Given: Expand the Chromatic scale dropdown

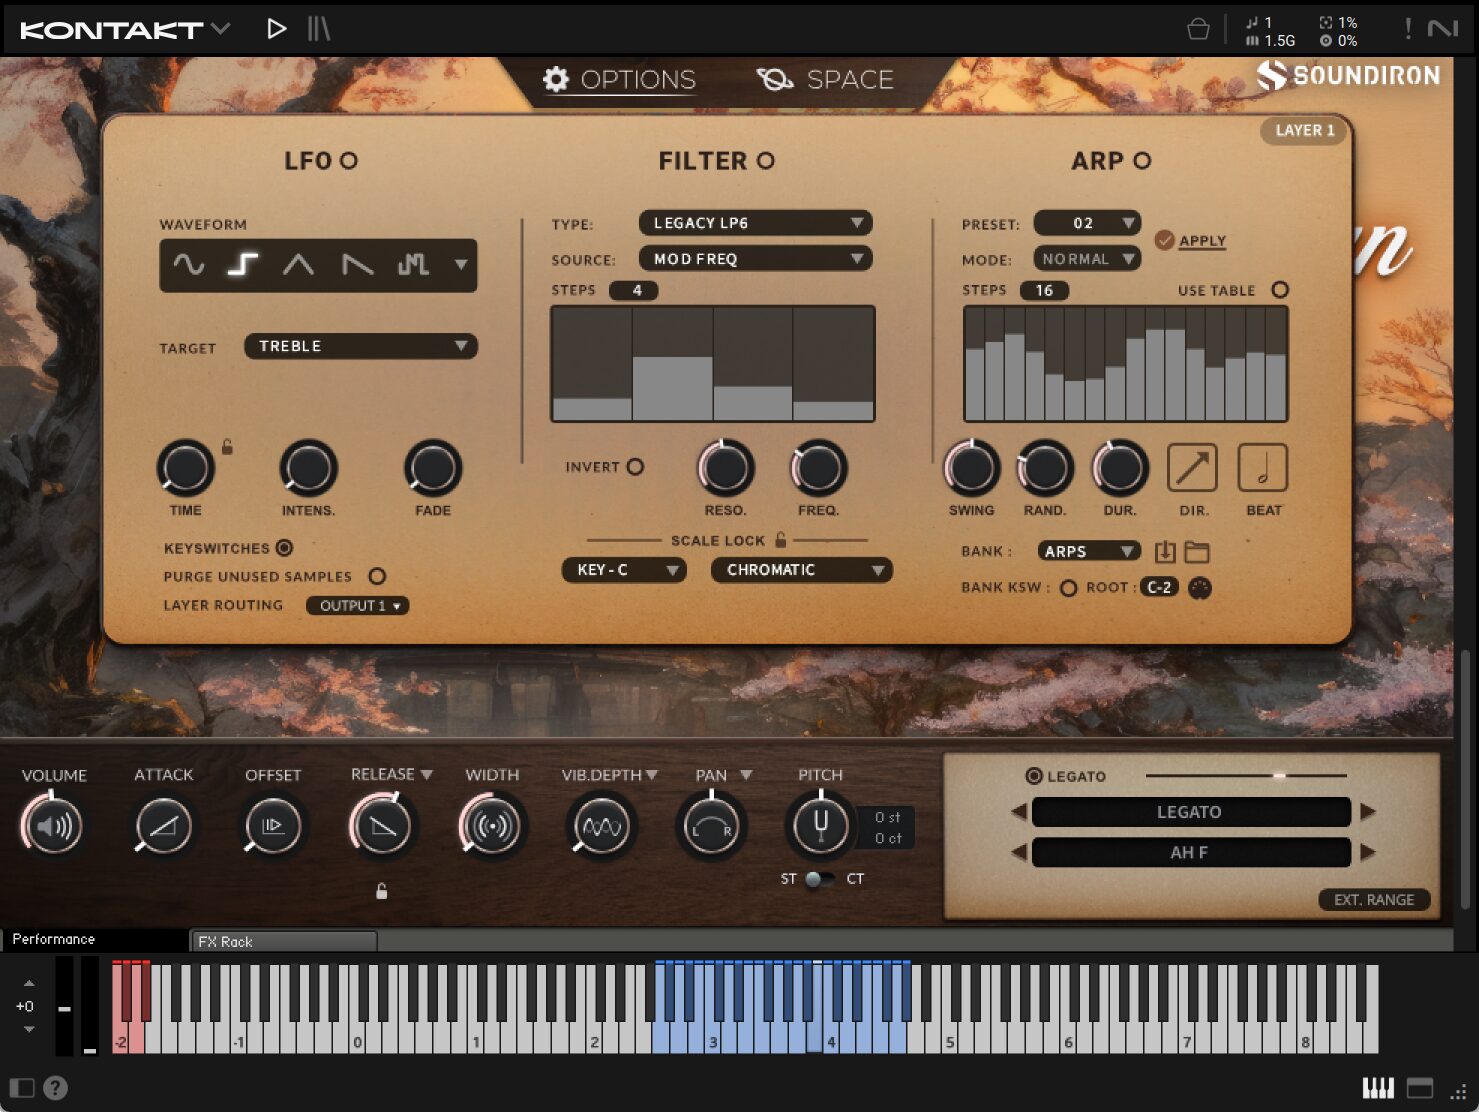Looking at the screenshot, I should click(x=801, y=570).
